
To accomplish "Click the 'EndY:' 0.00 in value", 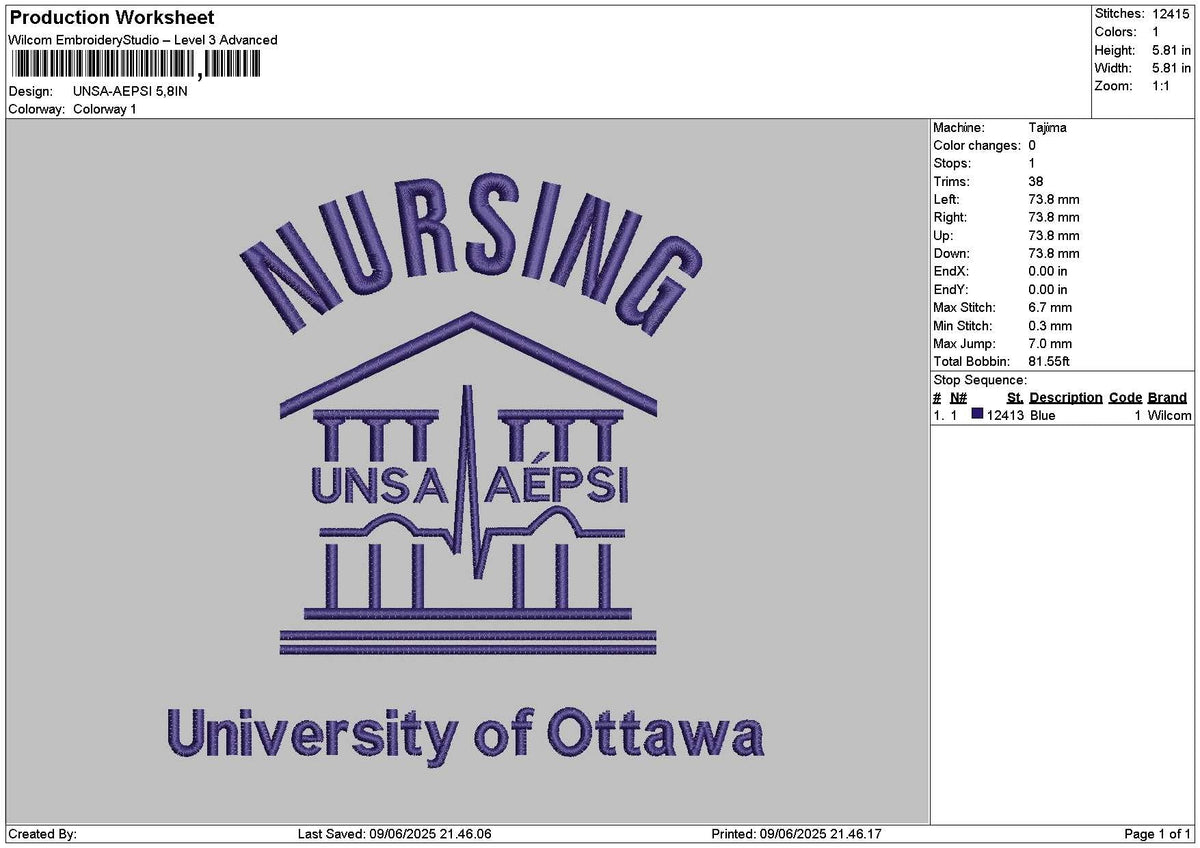I will [x=1048, y=290].
